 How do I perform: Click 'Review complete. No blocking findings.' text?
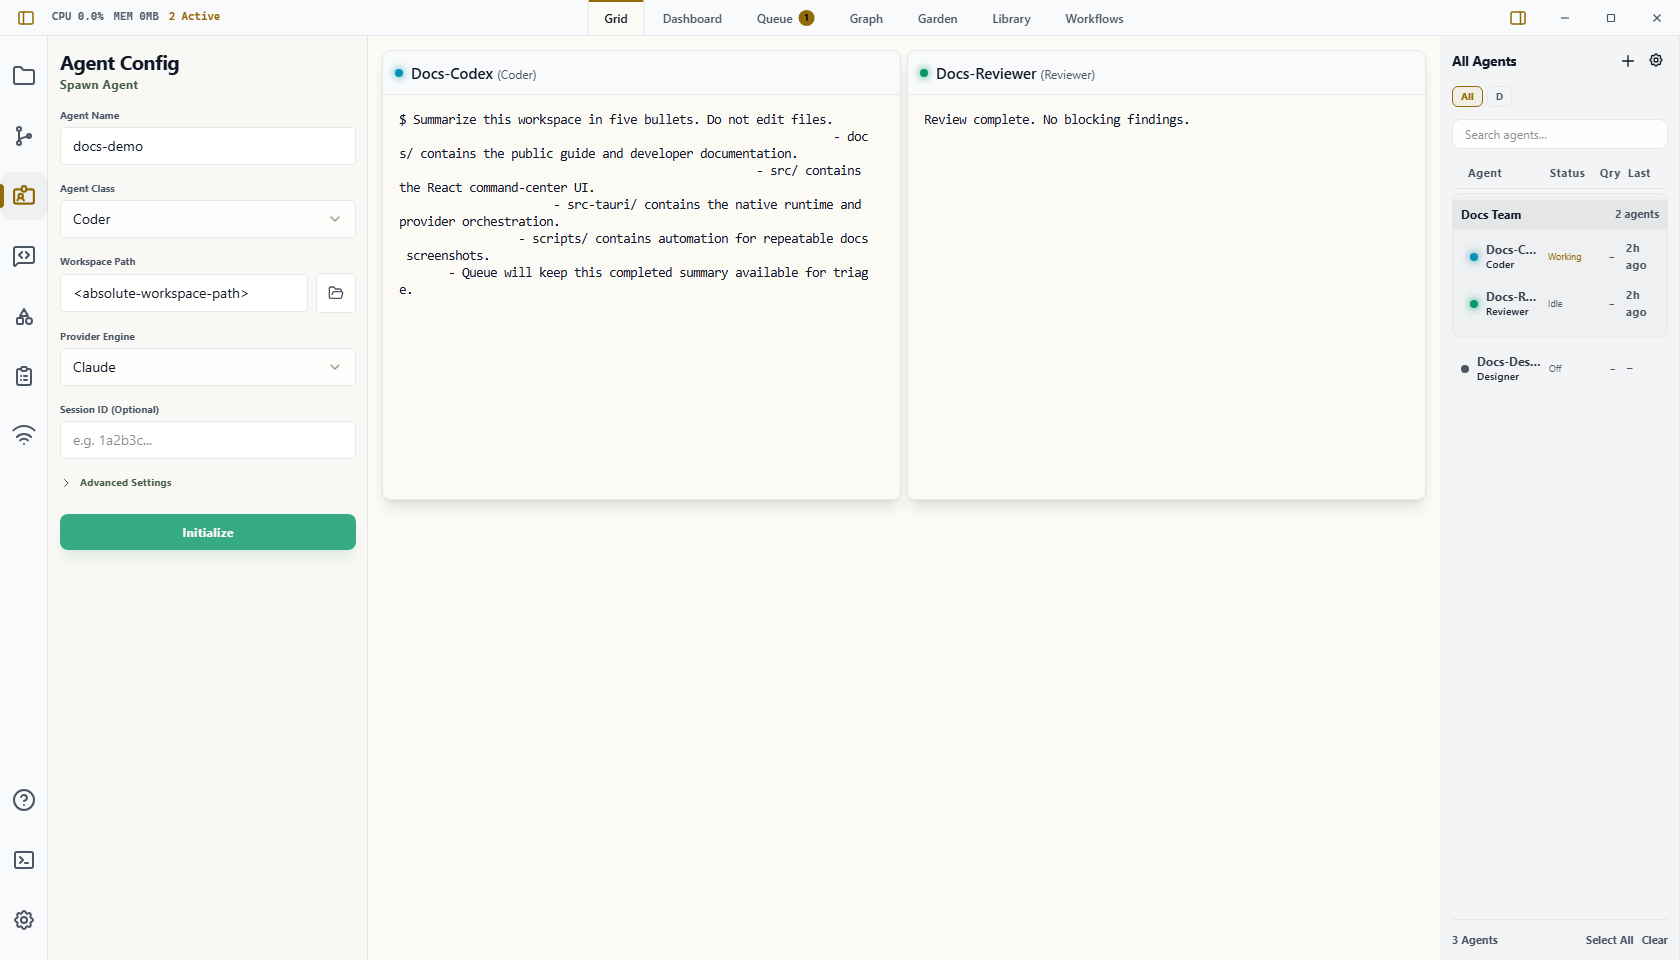pos(1056,120)
